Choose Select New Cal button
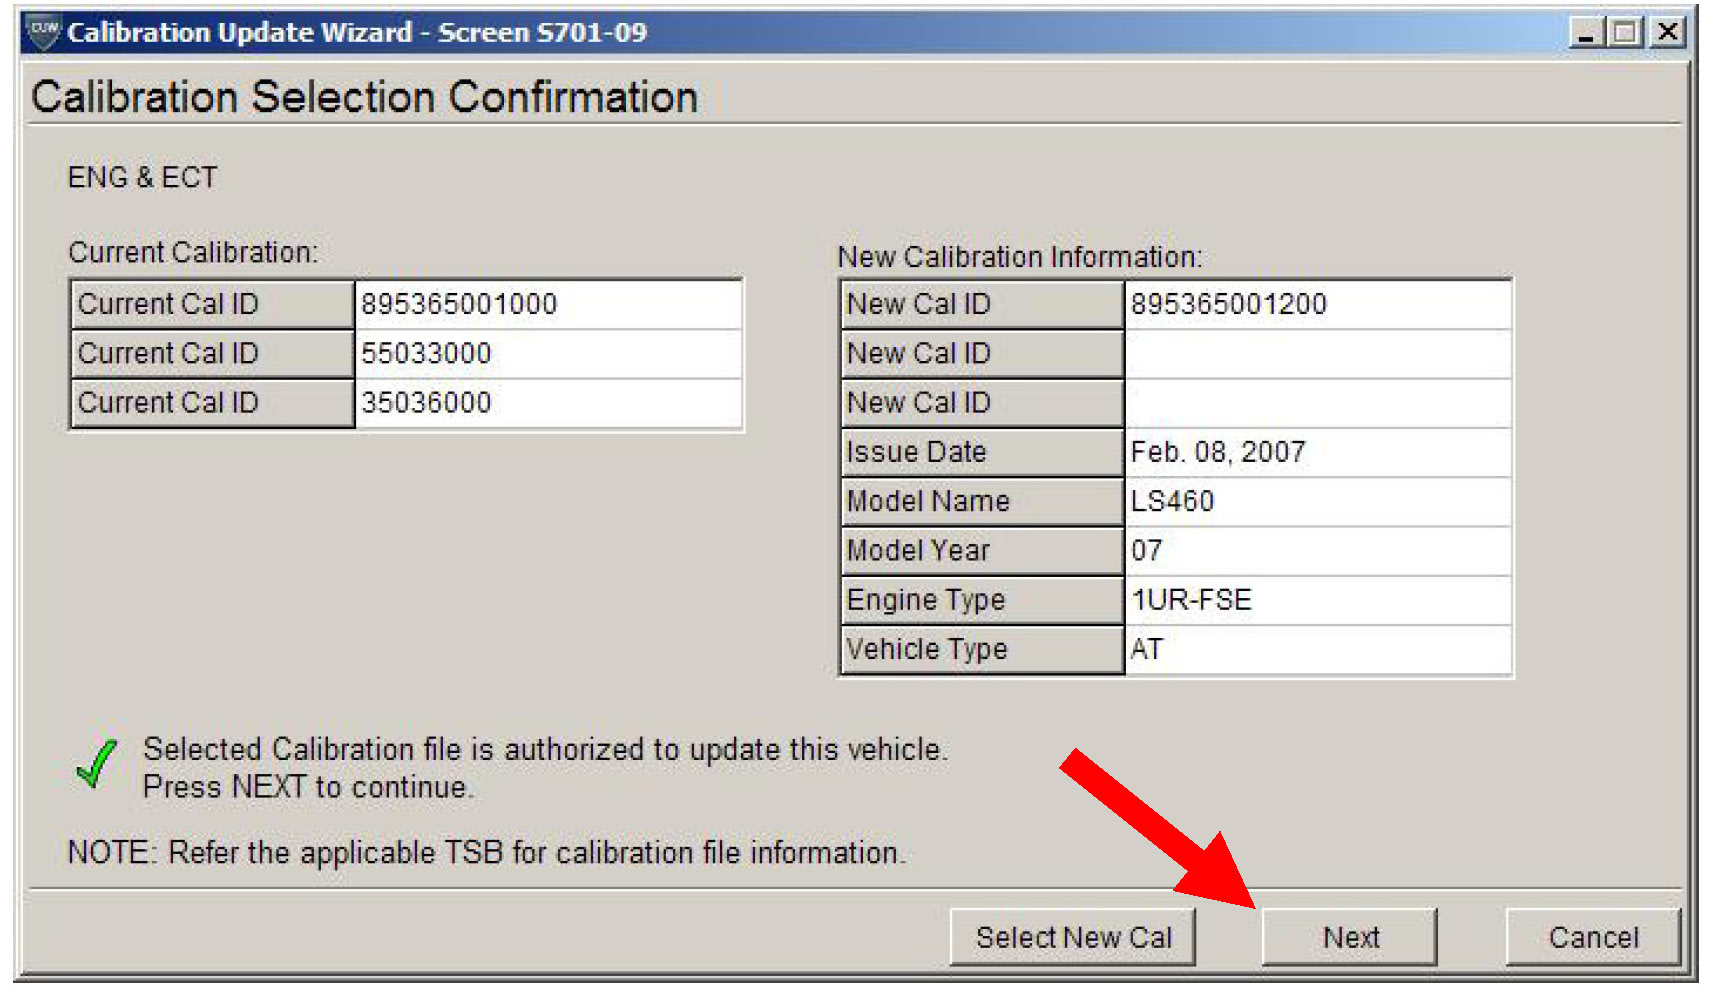The image size is (1722, 1000). [1073, 937]
